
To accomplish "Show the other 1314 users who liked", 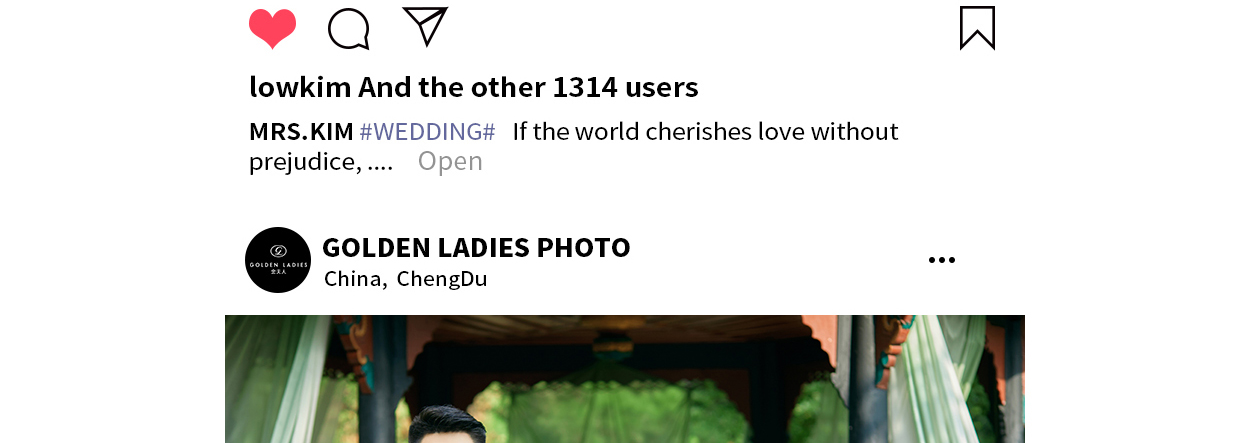I will (x=528, y=87).
